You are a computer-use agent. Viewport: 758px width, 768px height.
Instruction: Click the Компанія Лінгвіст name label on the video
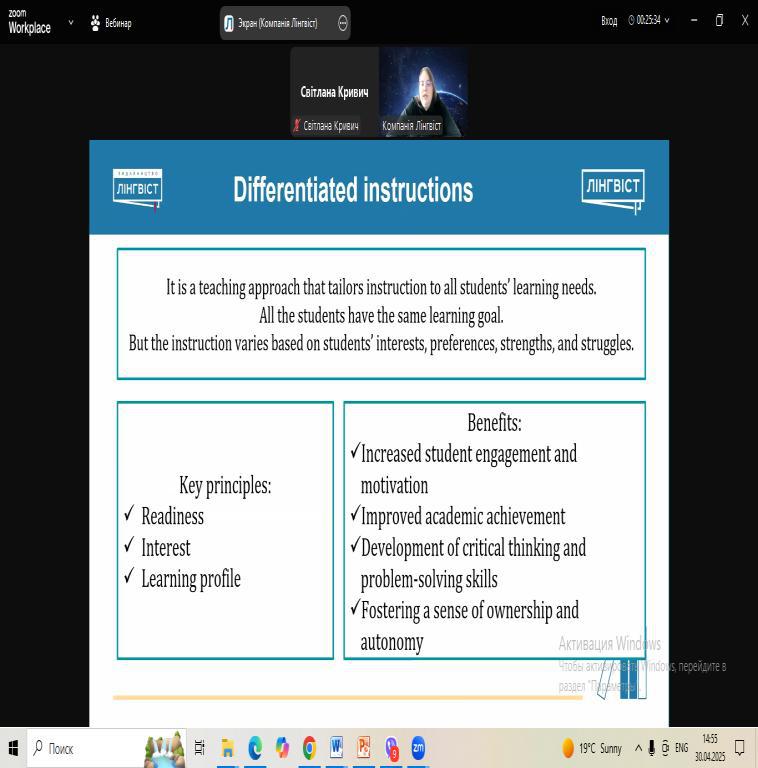tap(411, 126)
